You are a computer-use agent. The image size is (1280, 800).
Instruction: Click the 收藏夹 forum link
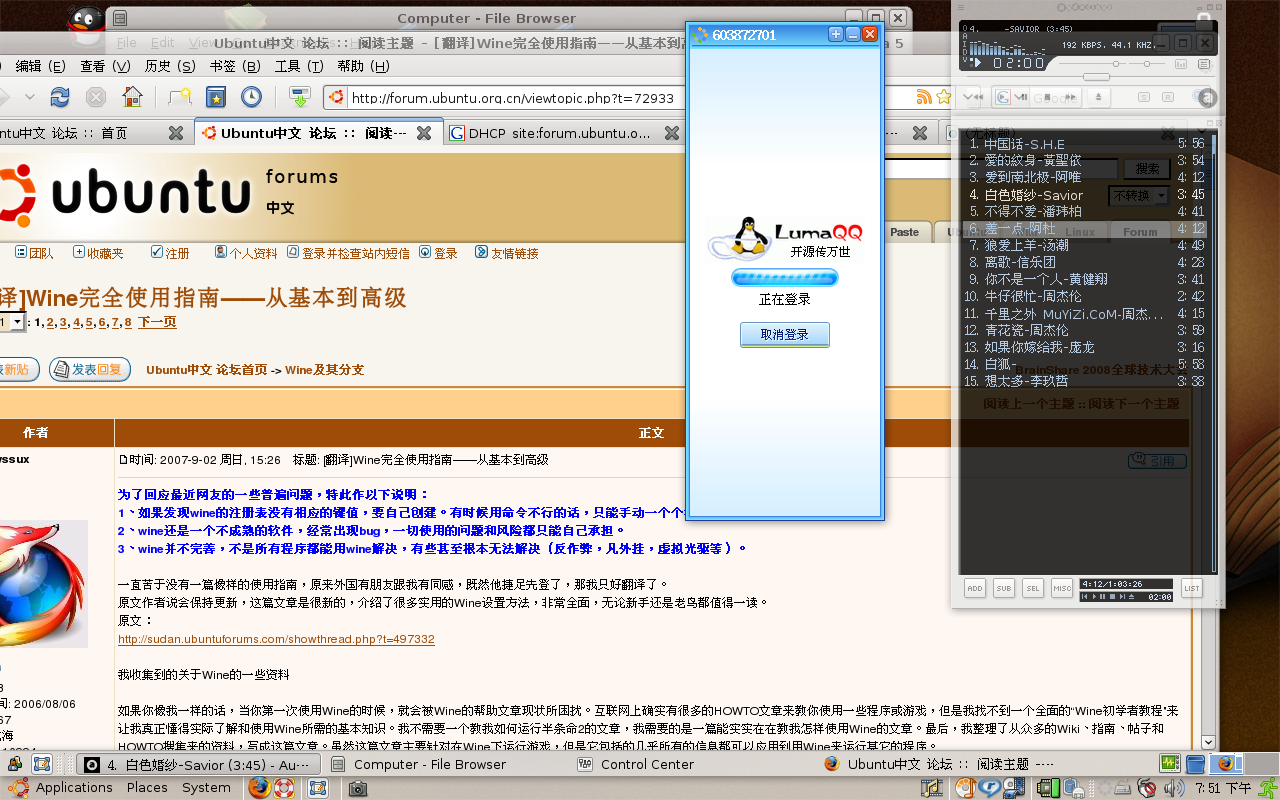tap(97, 253)
